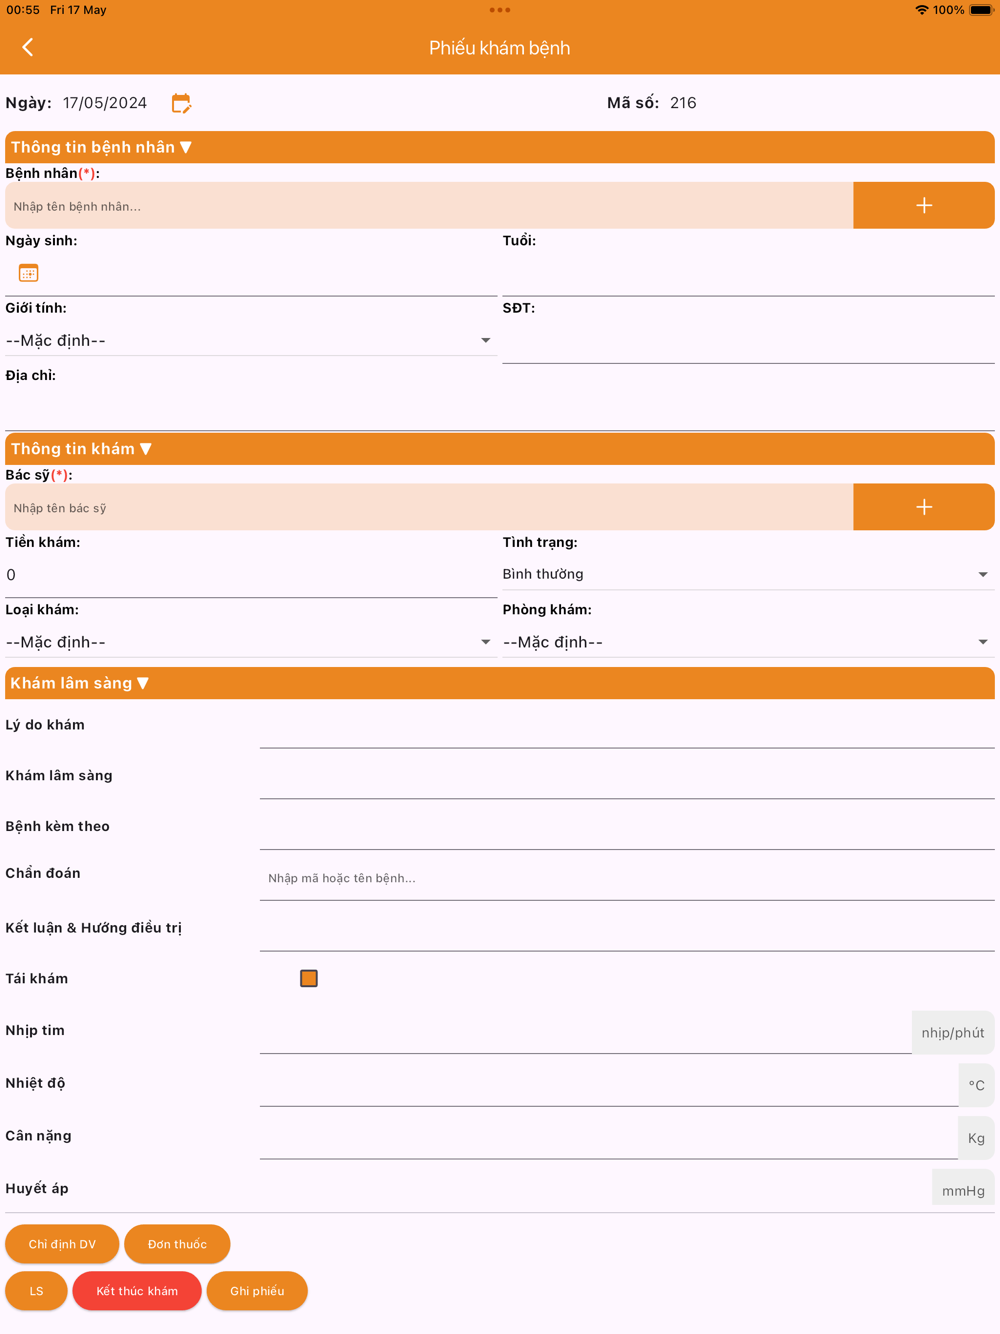Image resolution: width=1000 pixels, height=1334 pixels.
Task: Focus the Nhịp tim input field
Action: pyautogui.click(x=586, y=1032)
